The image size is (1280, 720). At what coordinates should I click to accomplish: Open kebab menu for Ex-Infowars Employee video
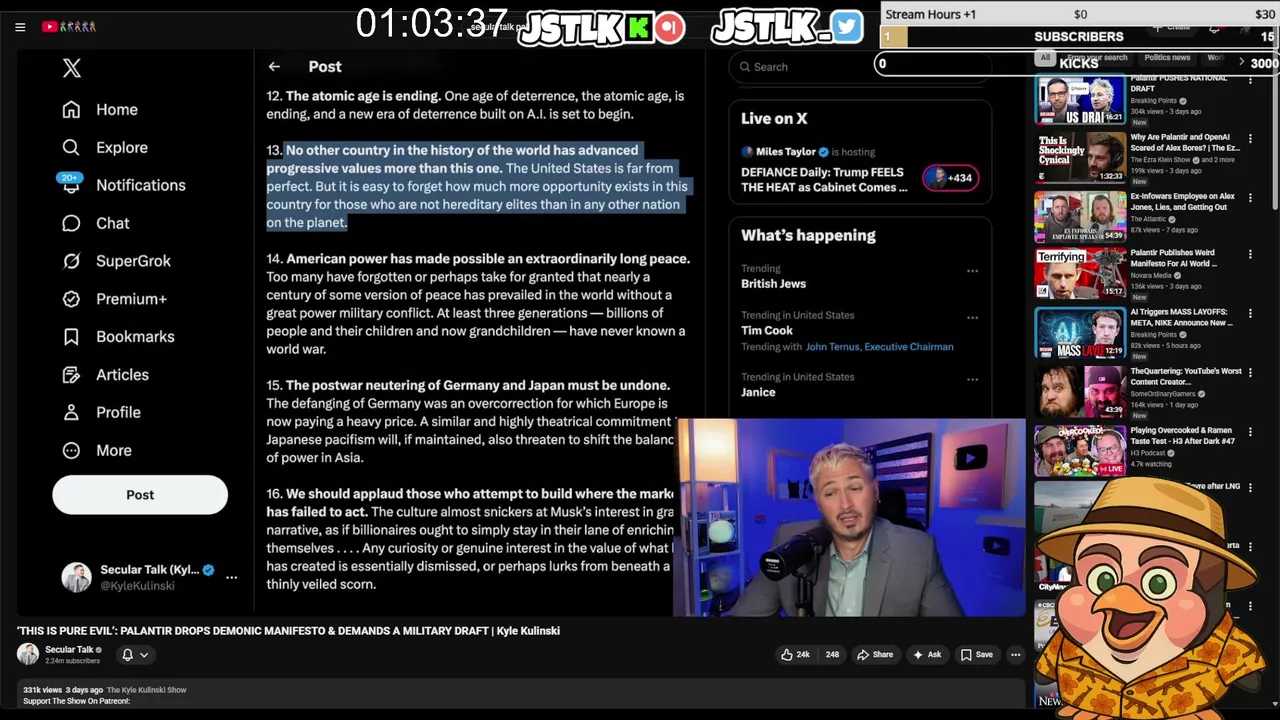1250,197
